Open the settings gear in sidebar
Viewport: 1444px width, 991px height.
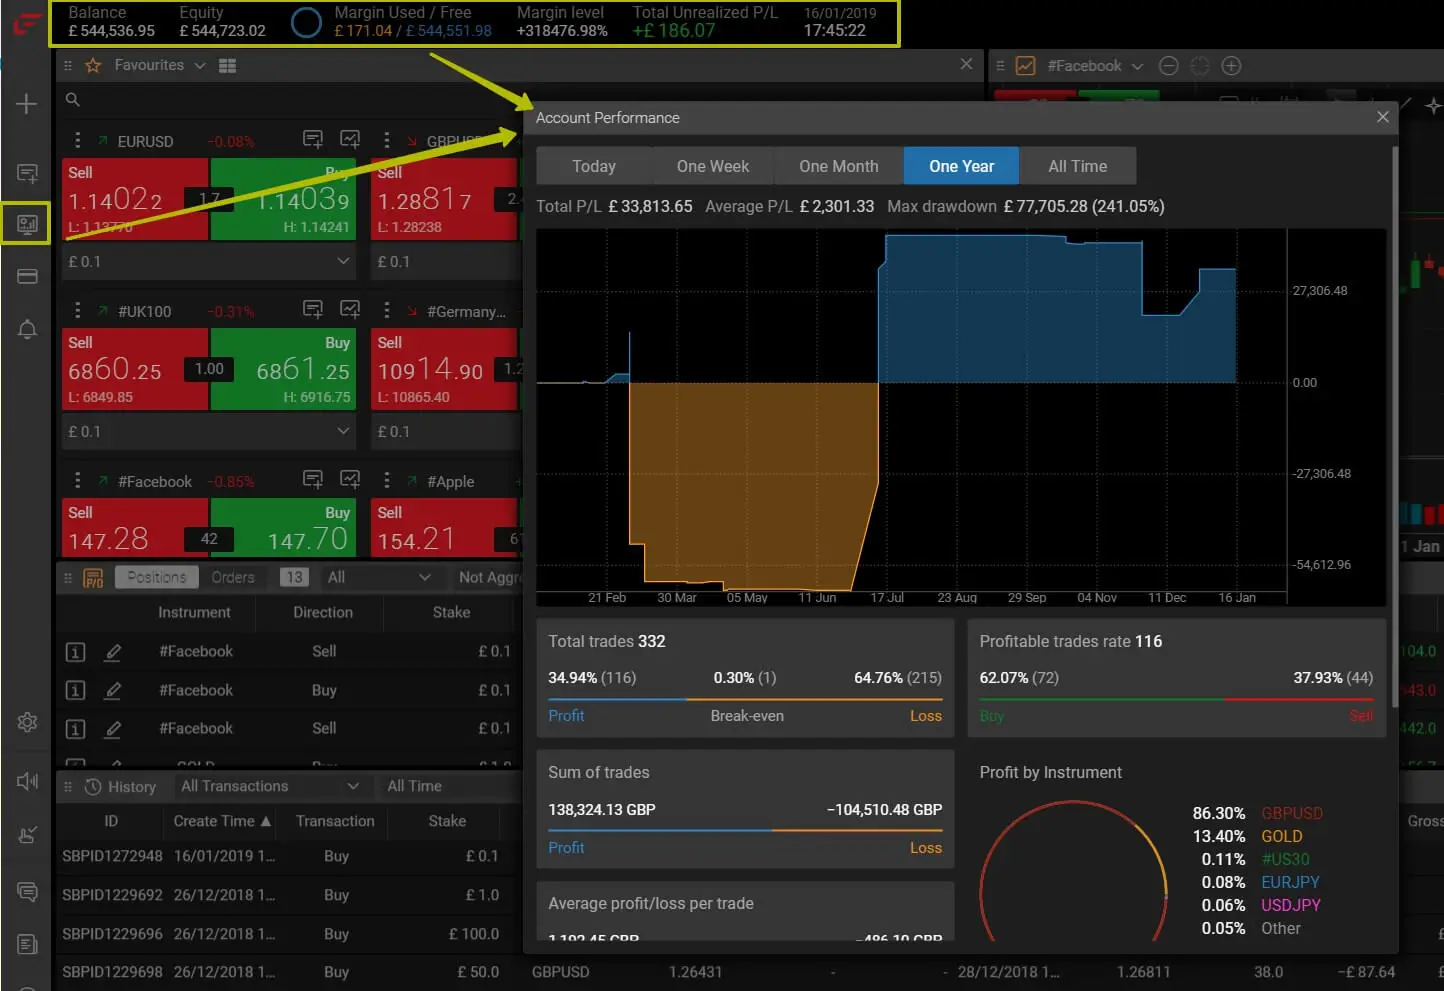point(27,722)
